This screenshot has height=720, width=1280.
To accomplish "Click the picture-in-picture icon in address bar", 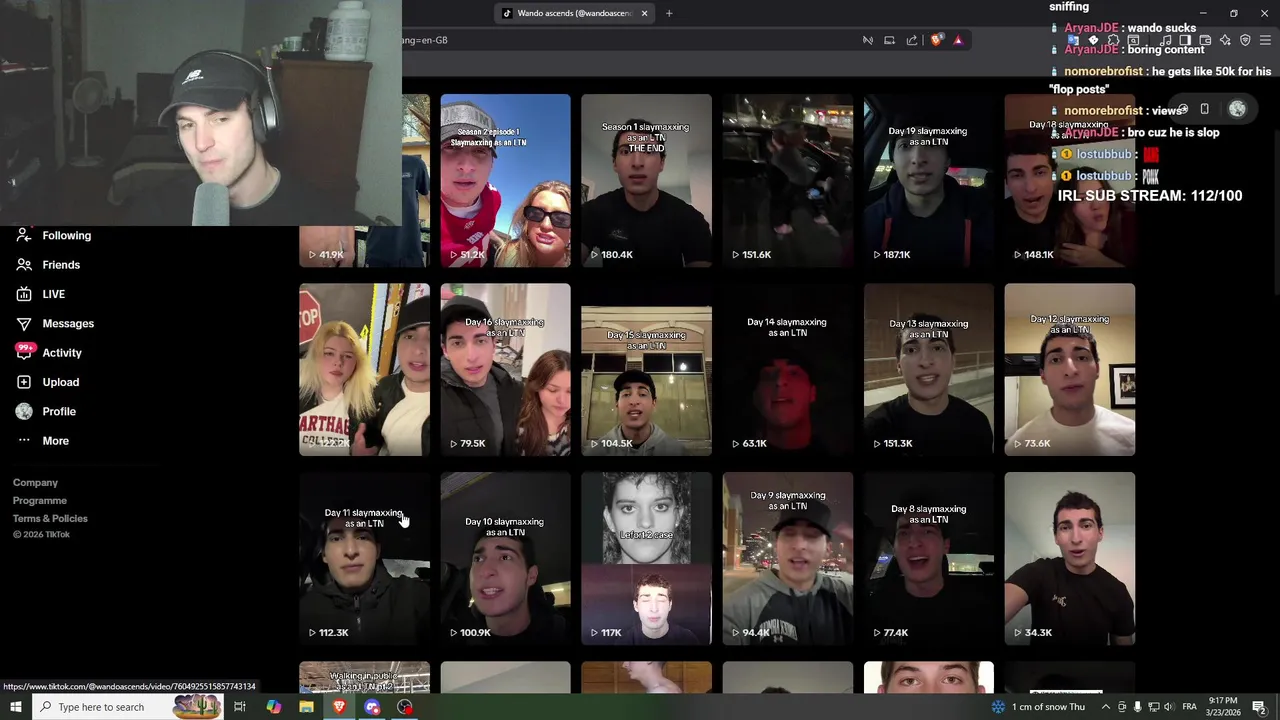I will click(x=889, y=40).
